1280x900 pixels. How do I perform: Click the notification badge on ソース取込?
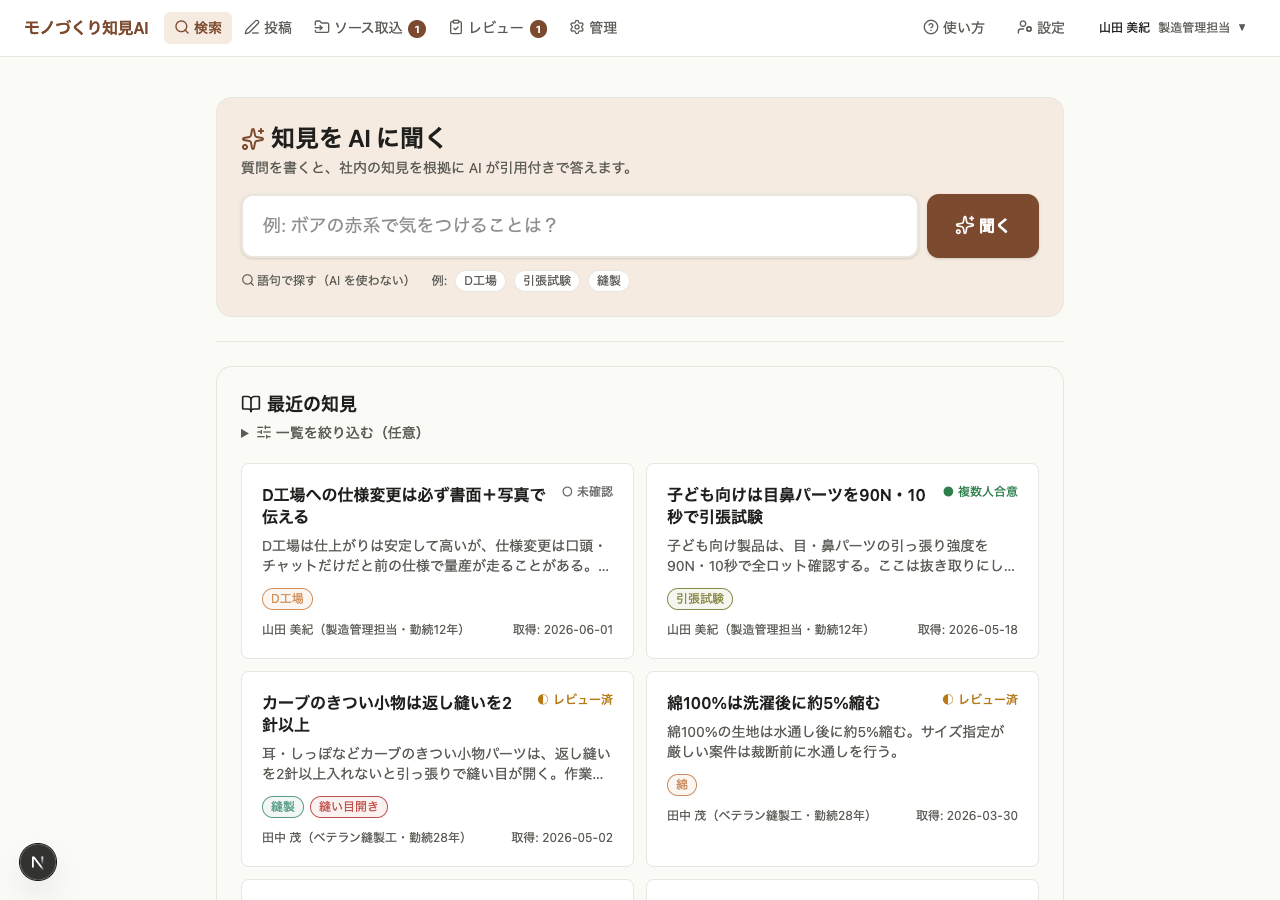[417, 29]
